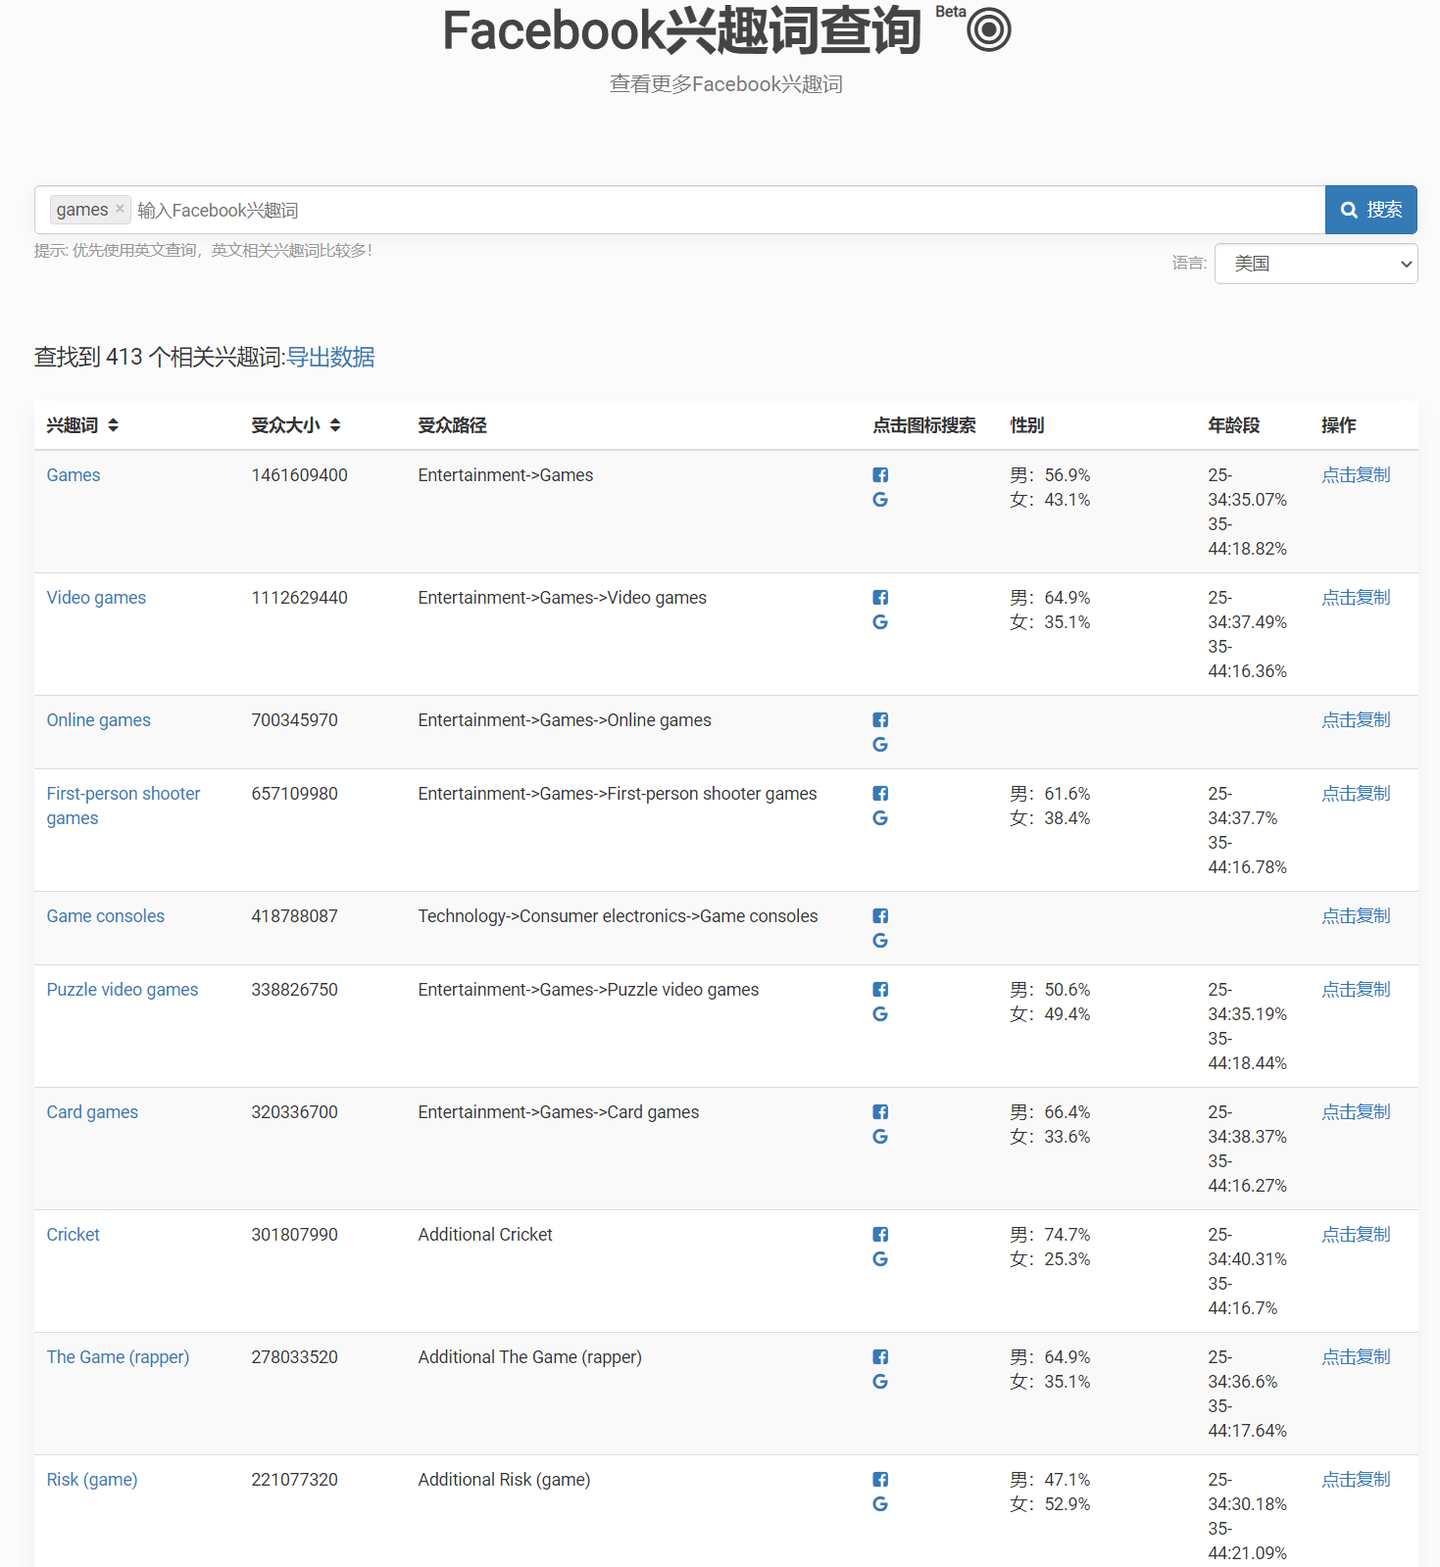Viewport: 1440px width, 1567px height.
Task: Open the Puzzle video games link
Action: point(123,990)
